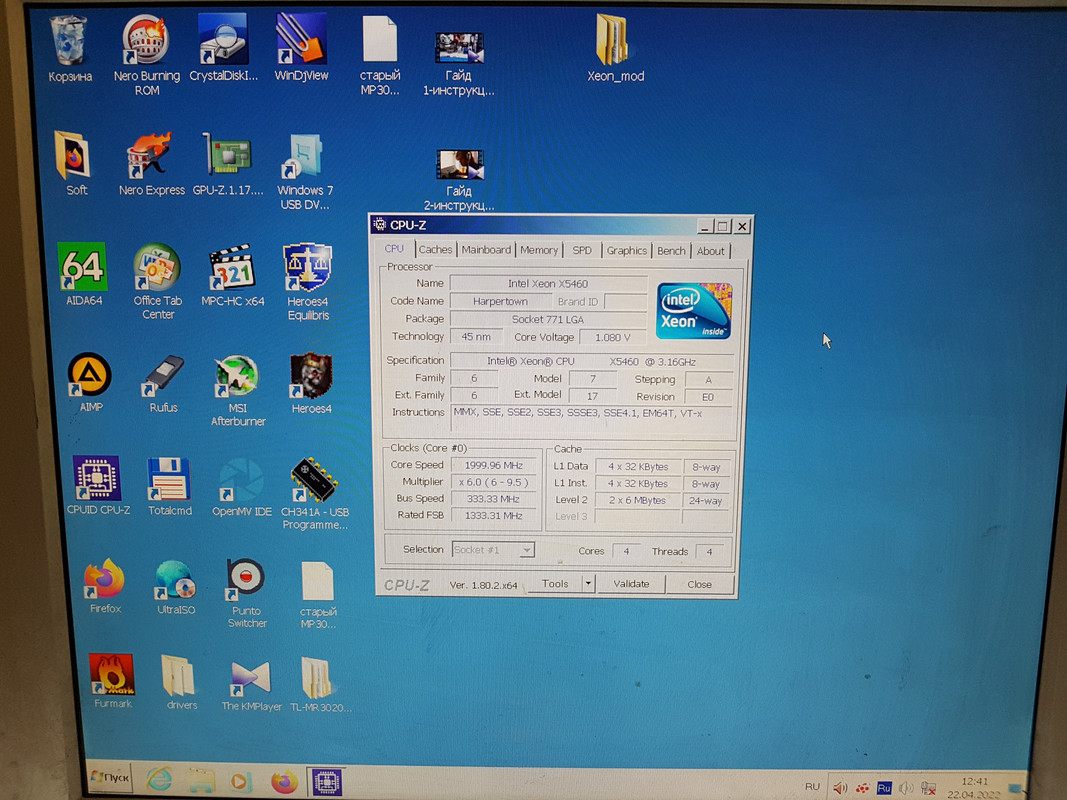
Task: Launch Nero Express shortcut
Action: pos(151,163)
